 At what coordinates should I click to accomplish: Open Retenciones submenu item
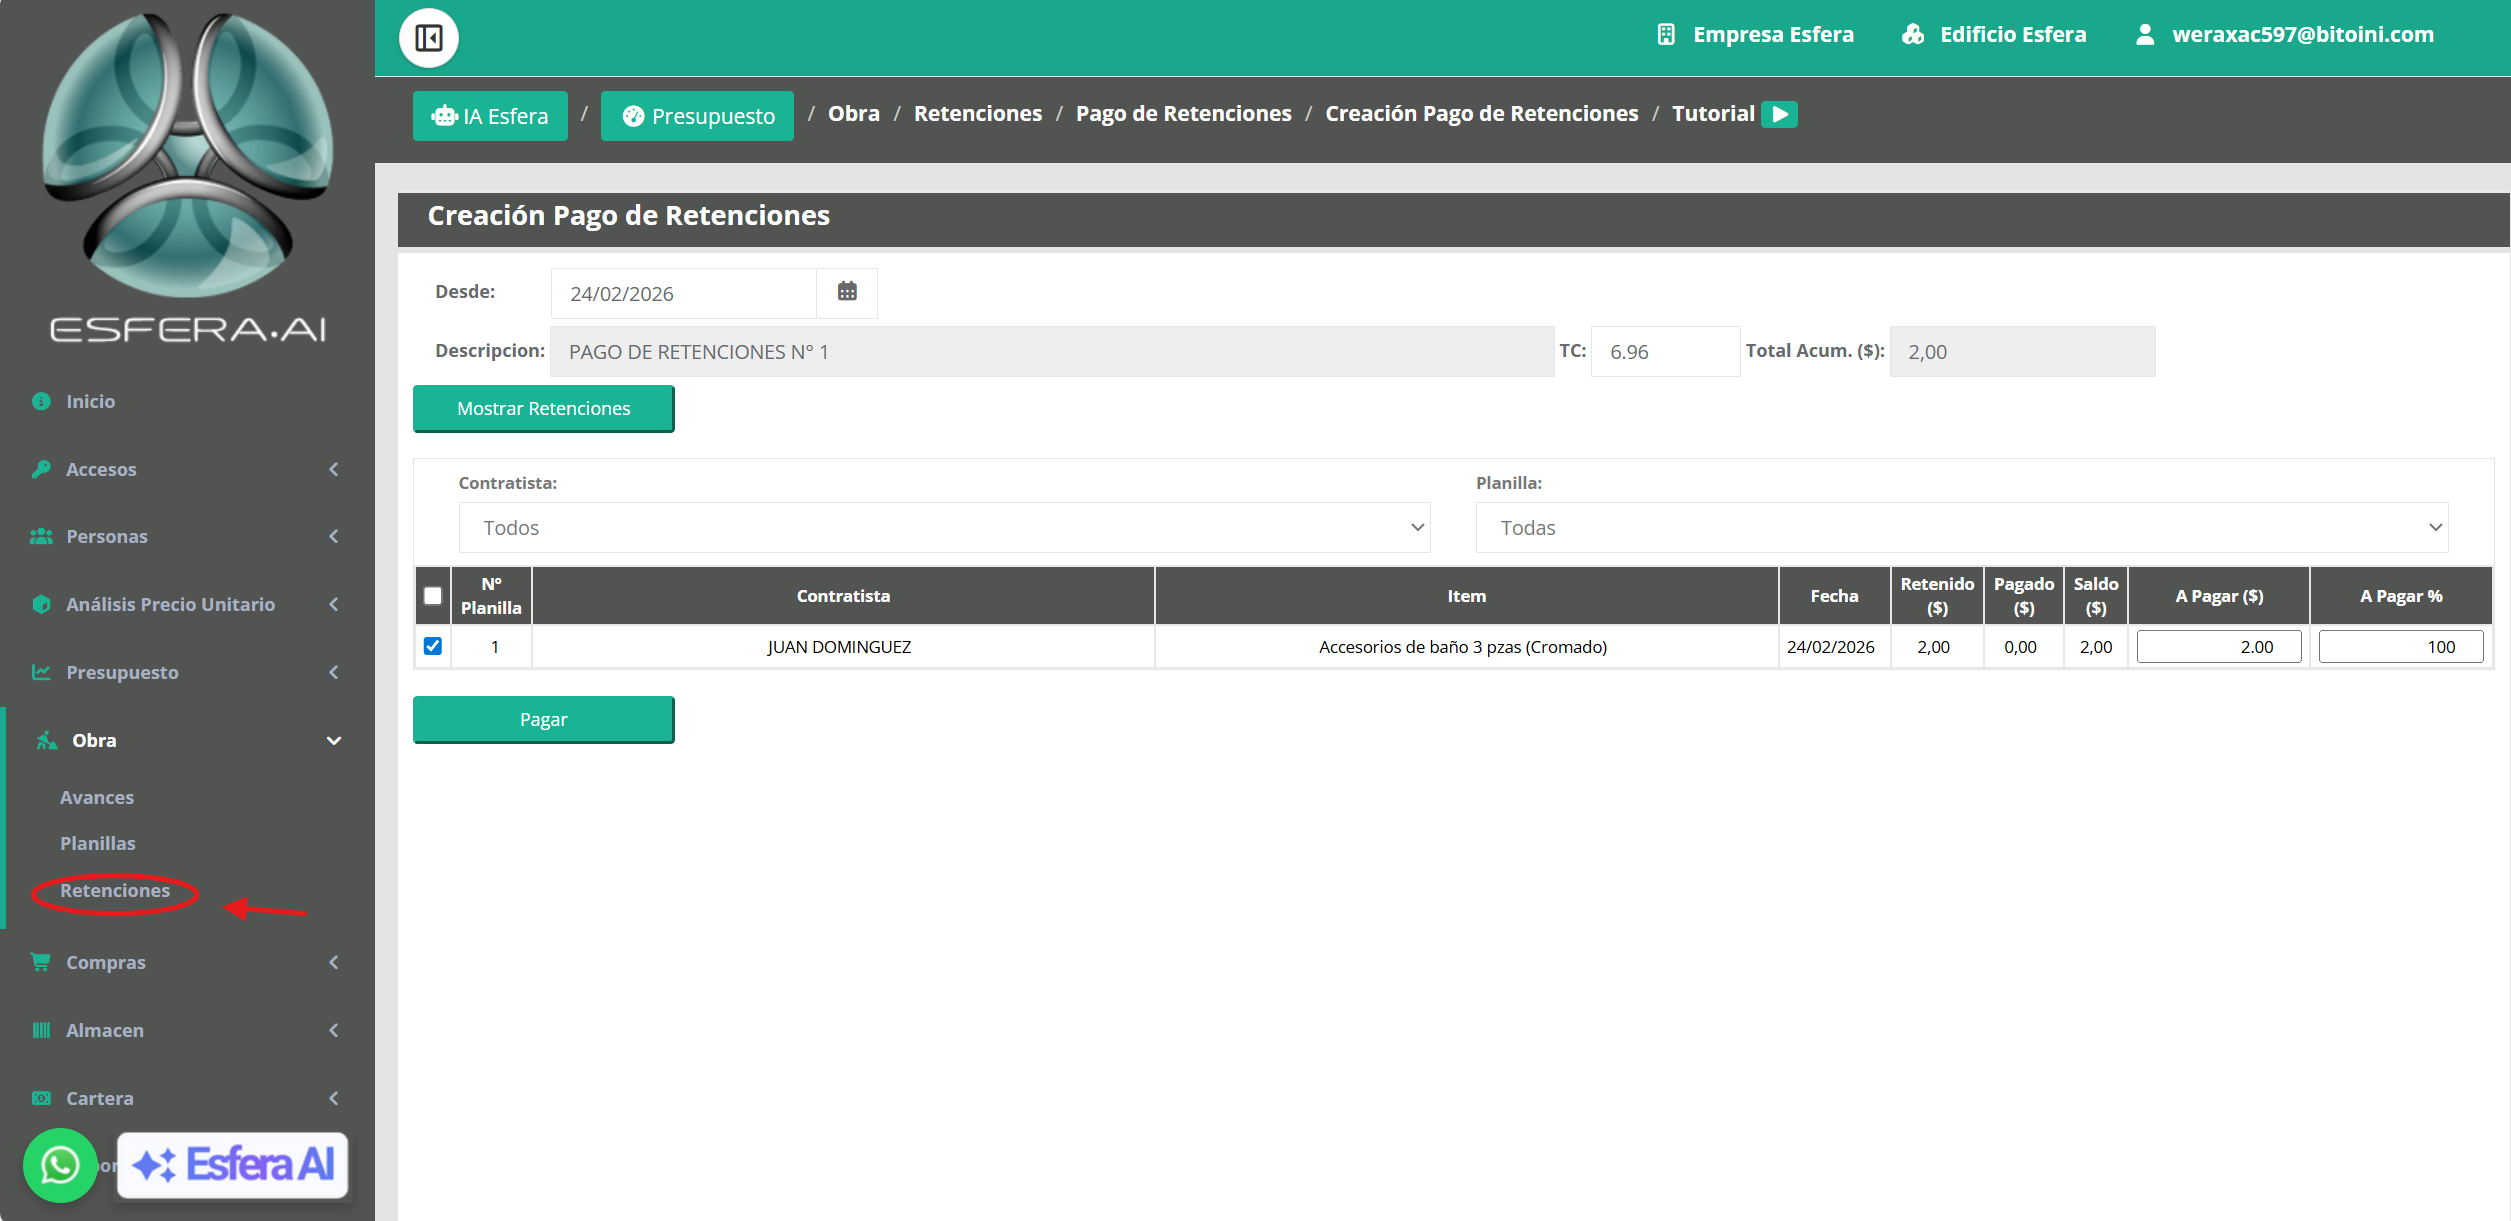point(115,891)
